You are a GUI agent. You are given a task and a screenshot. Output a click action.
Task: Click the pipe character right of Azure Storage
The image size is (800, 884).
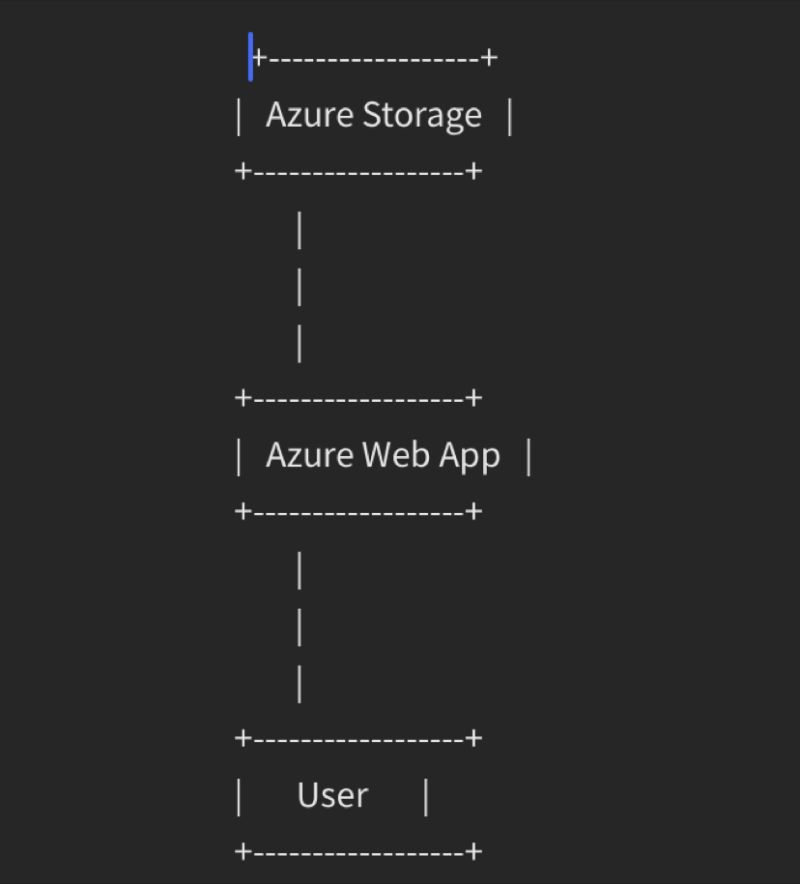(510, 117)
